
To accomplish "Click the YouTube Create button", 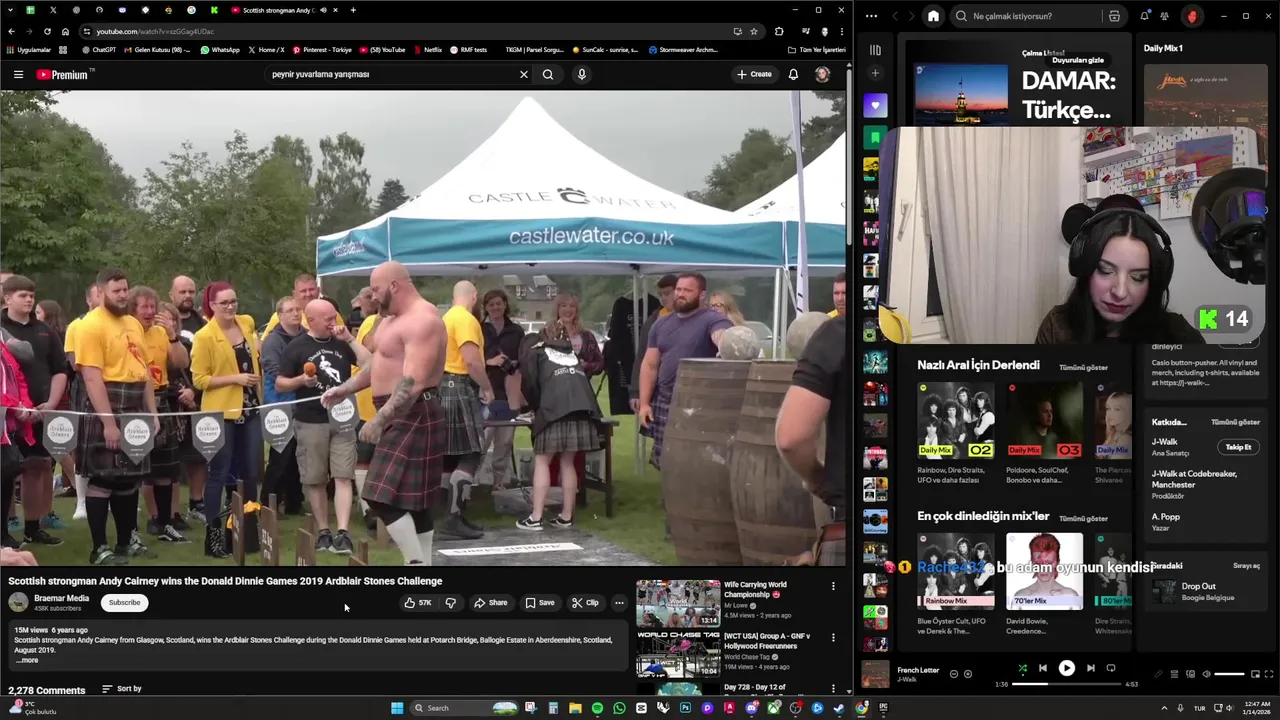I will click(x=754, y=74).
